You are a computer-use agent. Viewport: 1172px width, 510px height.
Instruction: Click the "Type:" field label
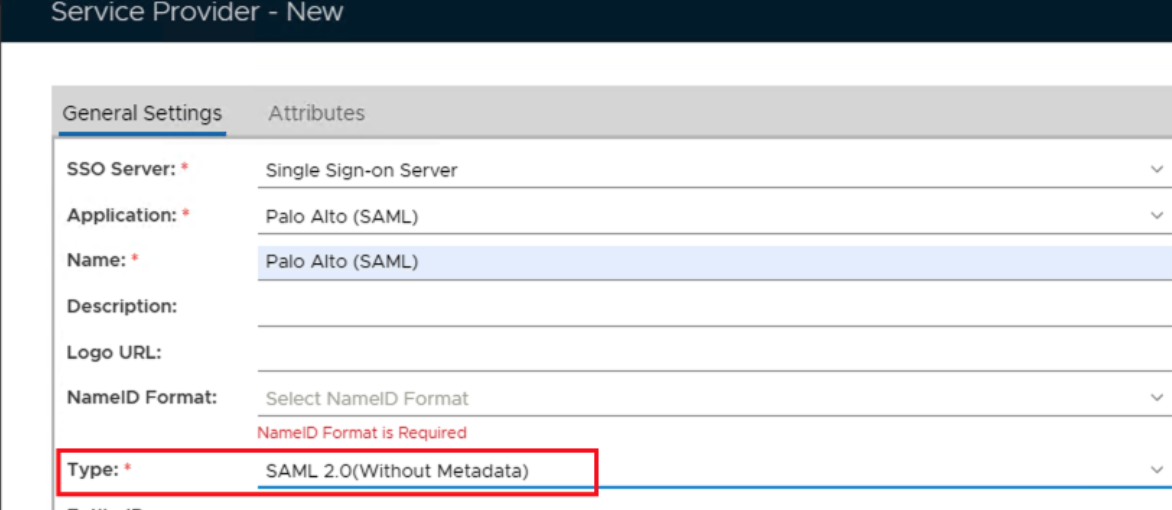pos(93,469)
